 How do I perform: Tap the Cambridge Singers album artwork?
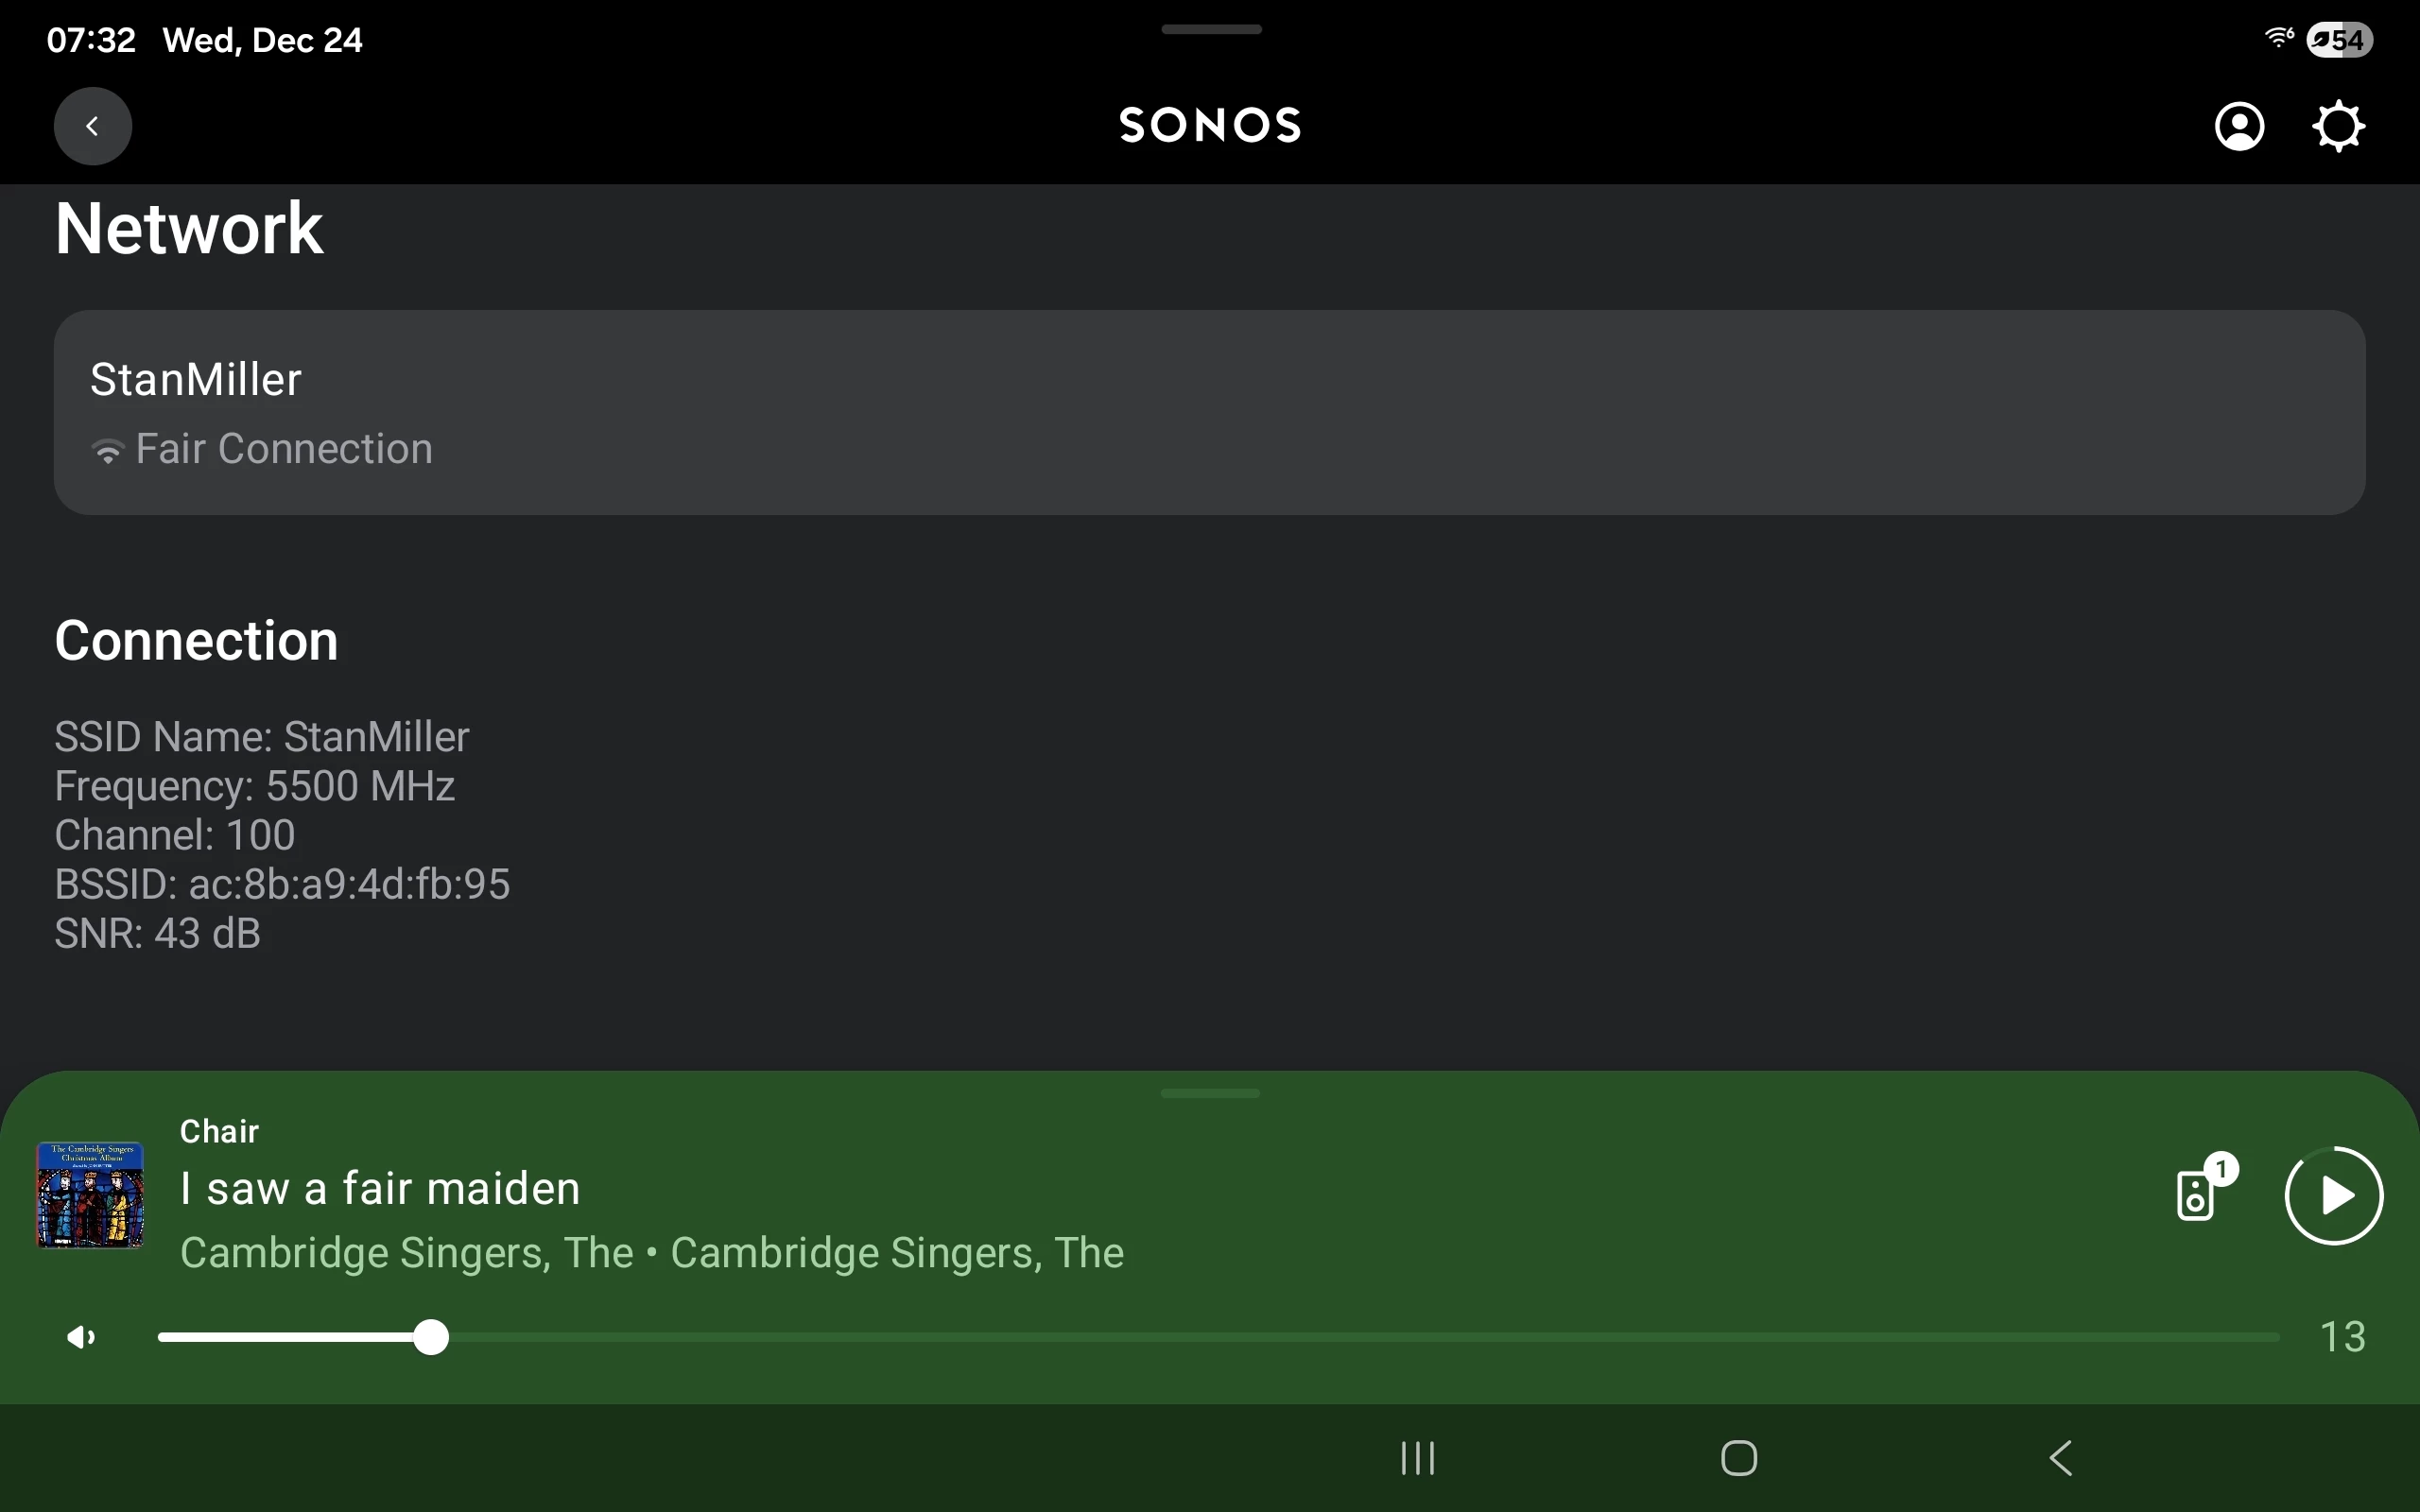coord(90,1195)
